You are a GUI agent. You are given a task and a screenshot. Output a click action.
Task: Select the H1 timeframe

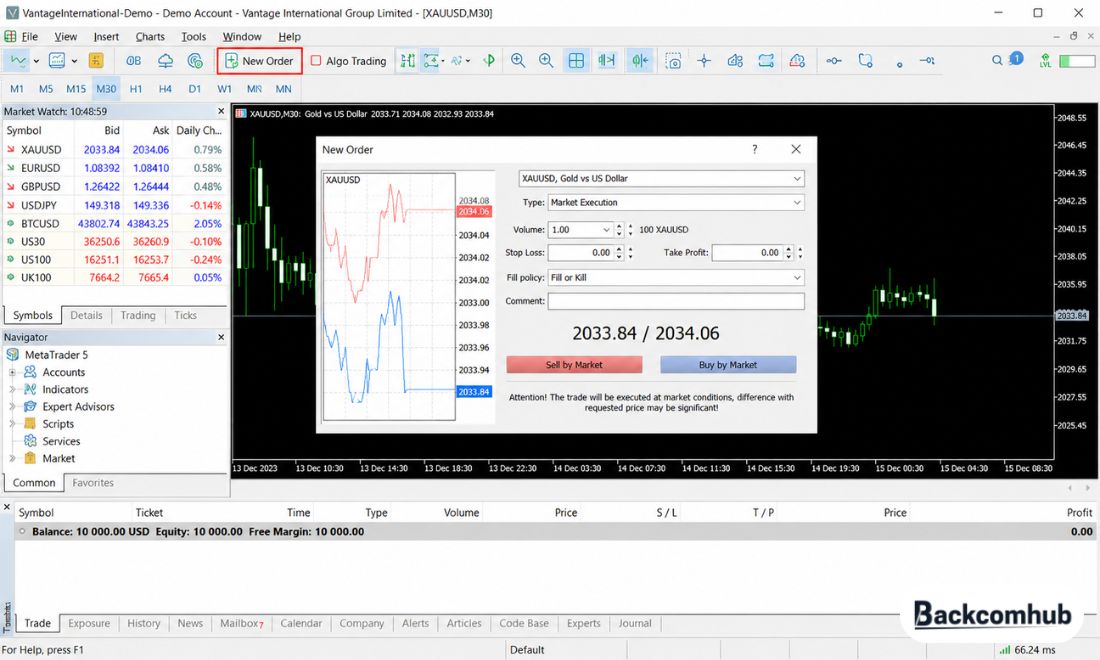136,89
